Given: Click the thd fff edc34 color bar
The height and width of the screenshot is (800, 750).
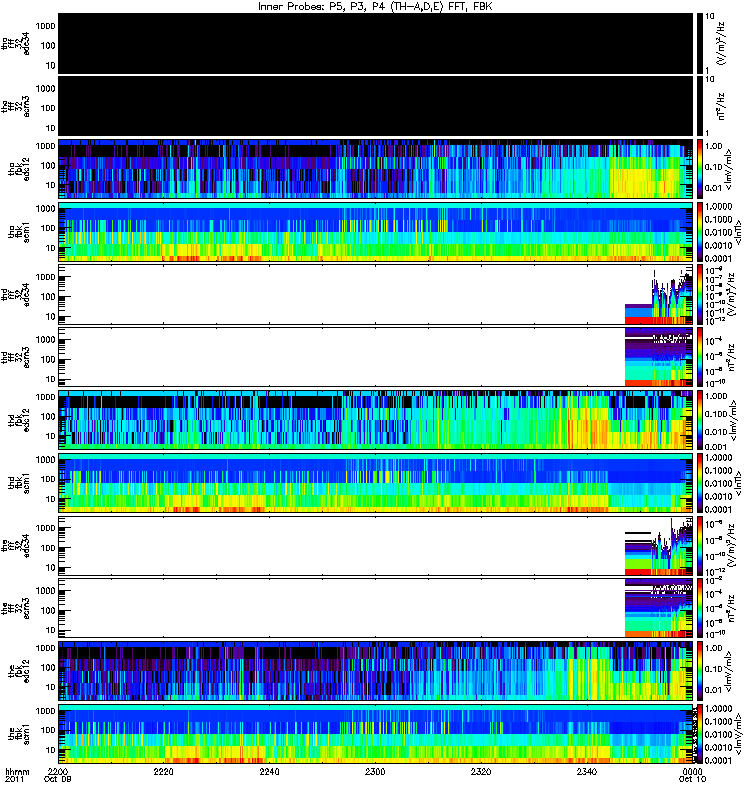Looking at the screenshot, I should click(x=700, y=294).
